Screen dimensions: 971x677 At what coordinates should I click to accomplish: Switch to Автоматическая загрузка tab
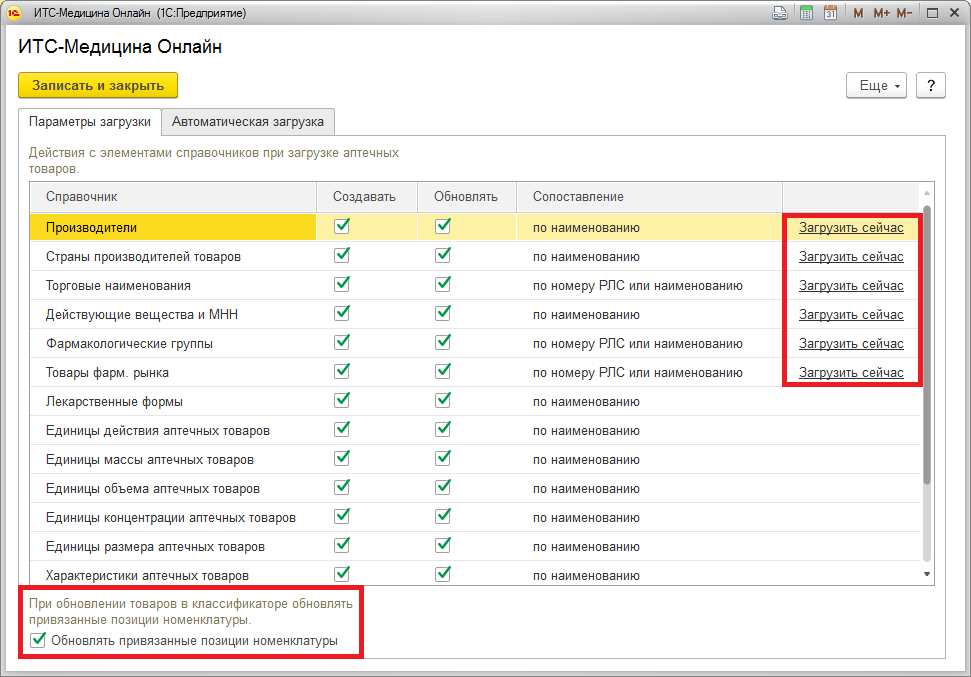click(248, 122)
